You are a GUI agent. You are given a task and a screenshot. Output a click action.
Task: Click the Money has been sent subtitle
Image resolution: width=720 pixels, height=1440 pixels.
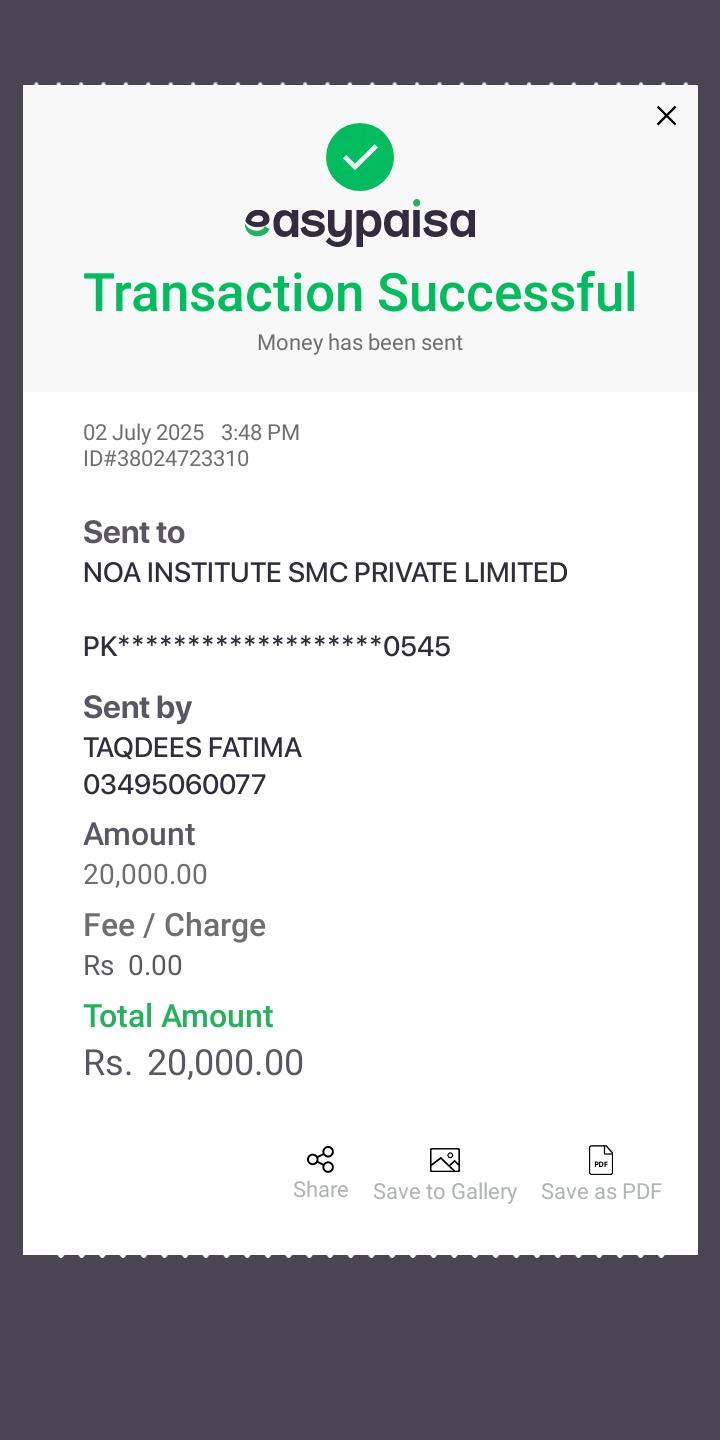pos(360,343)
